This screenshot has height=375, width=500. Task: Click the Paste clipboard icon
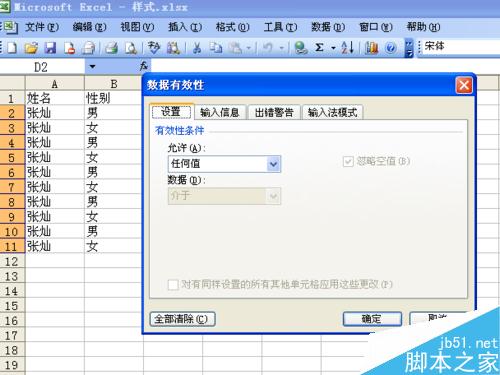click(235, 48)
